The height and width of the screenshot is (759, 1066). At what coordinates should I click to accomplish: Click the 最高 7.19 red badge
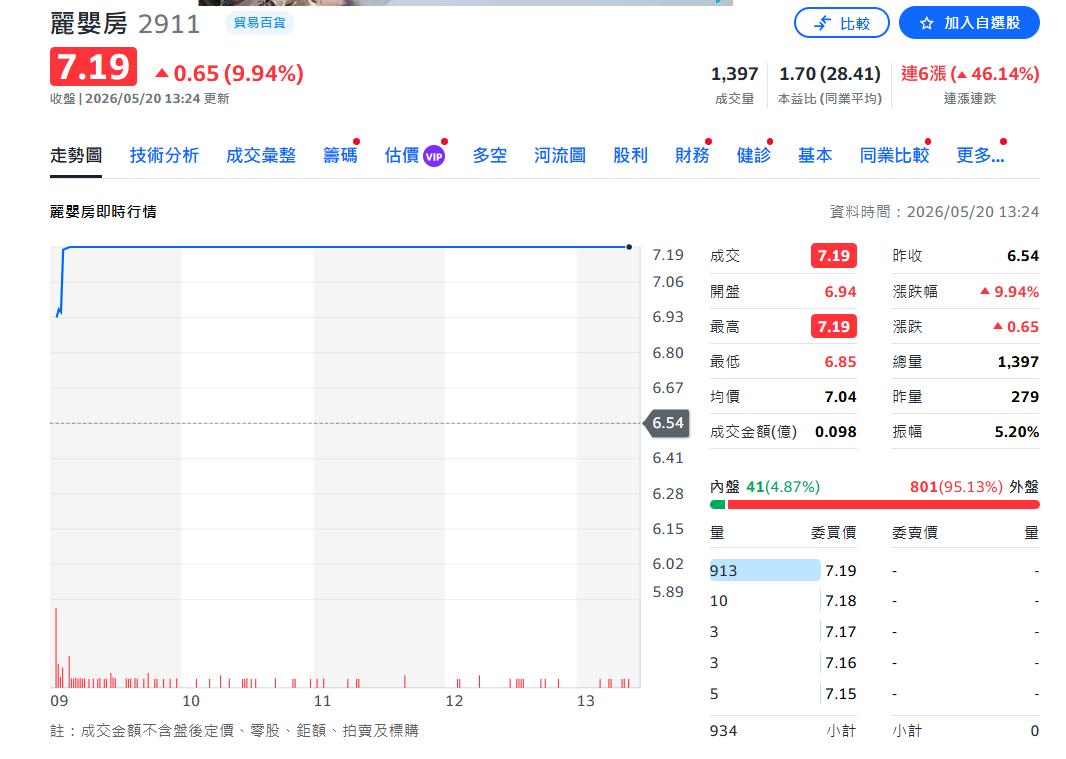tap(833, 326)
